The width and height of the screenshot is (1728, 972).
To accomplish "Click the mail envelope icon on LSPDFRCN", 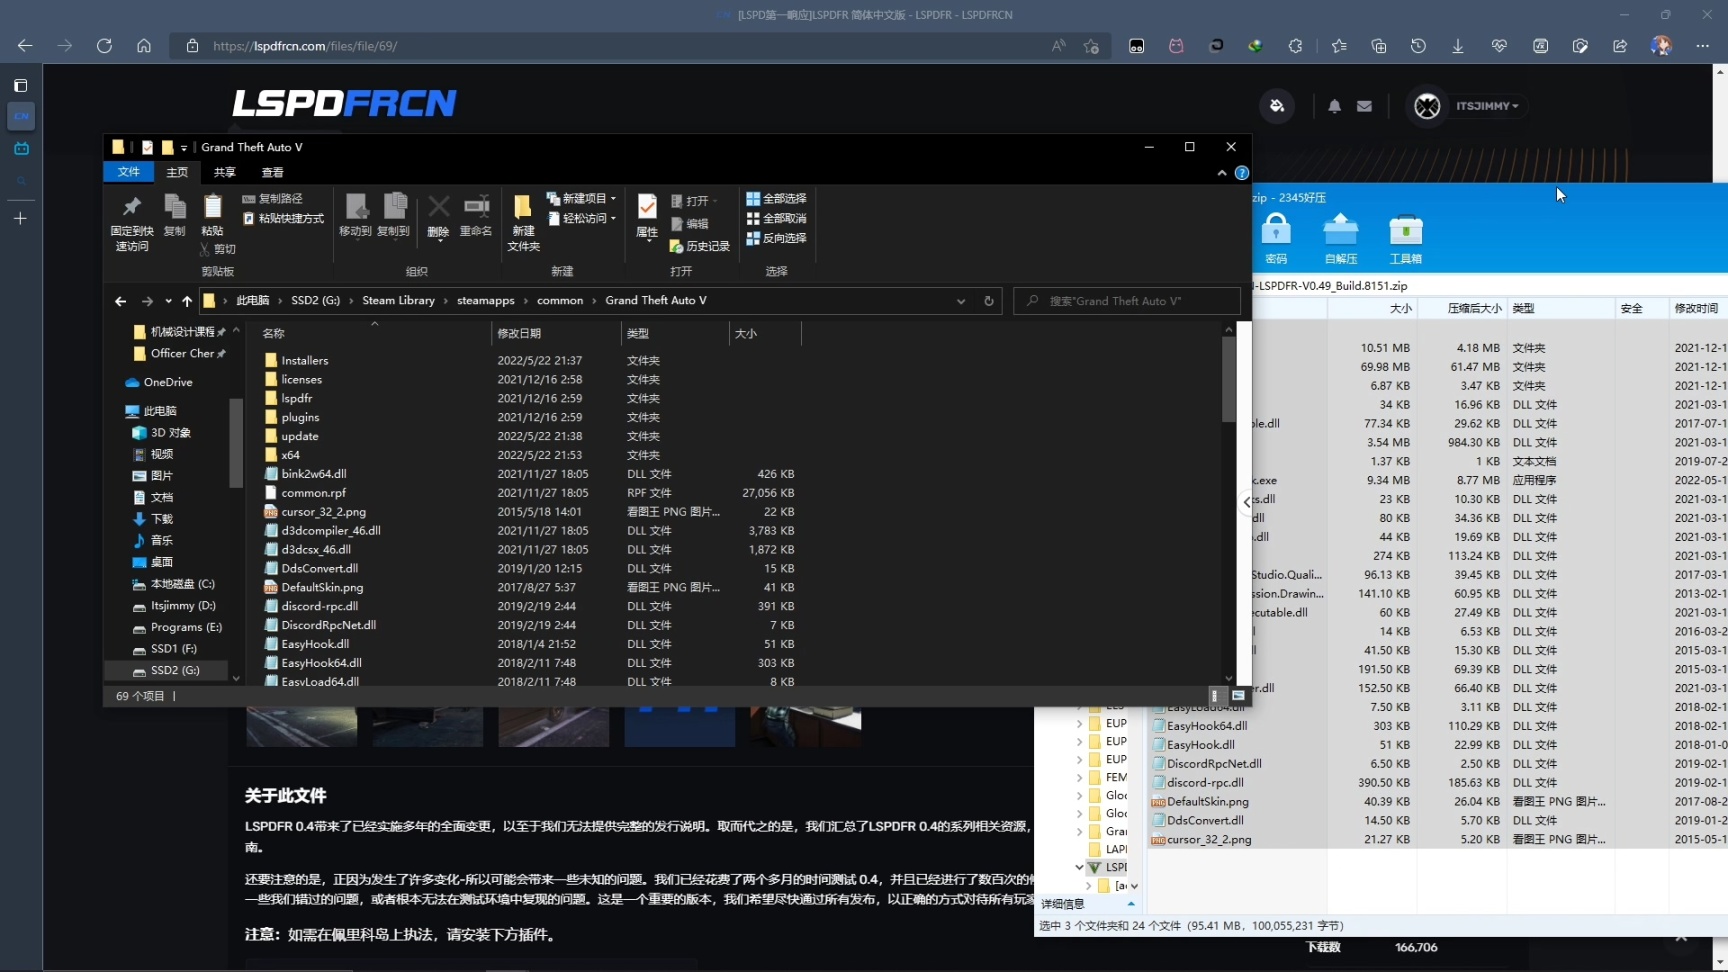I will pos(1364,106).
